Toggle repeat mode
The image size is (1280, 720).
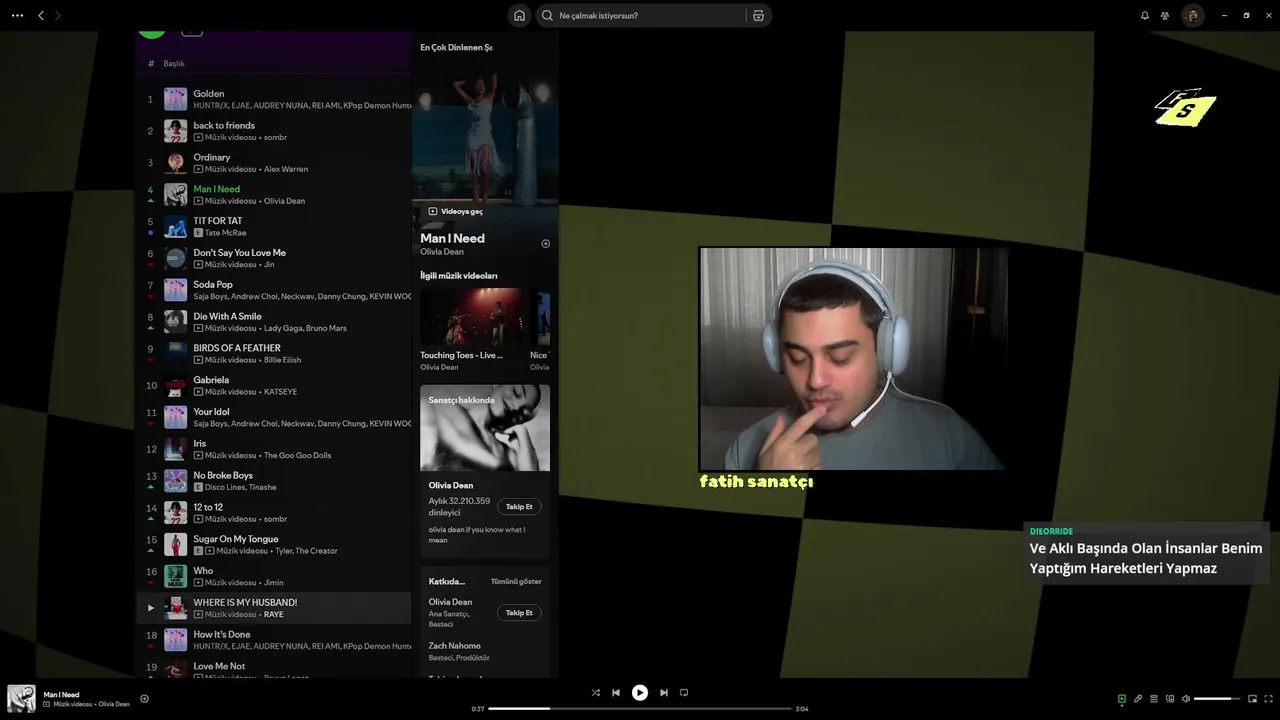[684, 692]
